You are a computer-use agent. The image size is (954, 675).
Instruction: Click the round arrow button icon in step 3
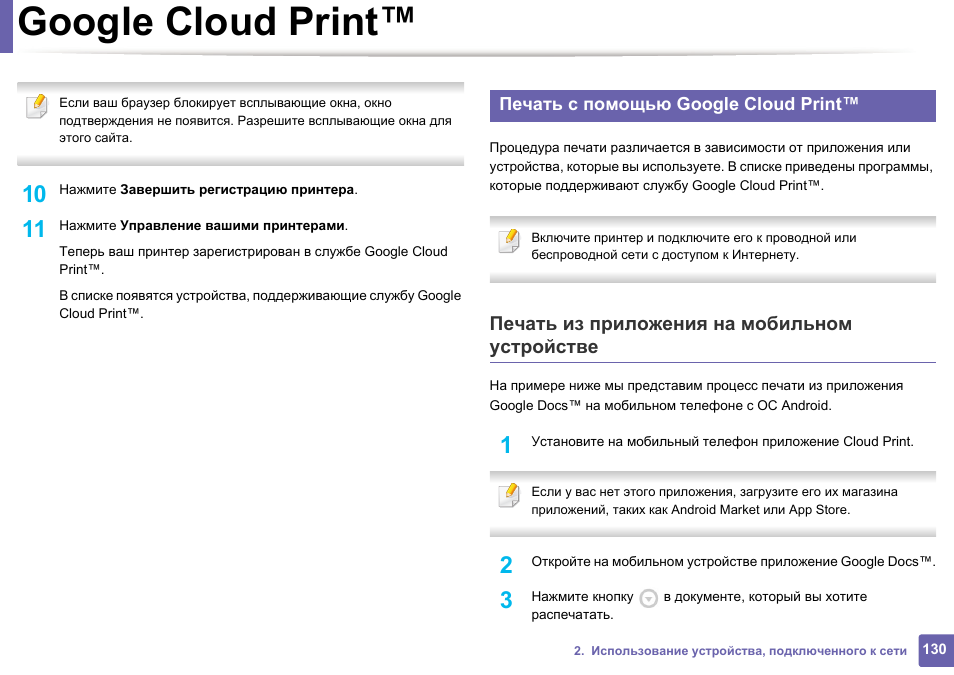[x=649, y=598]
